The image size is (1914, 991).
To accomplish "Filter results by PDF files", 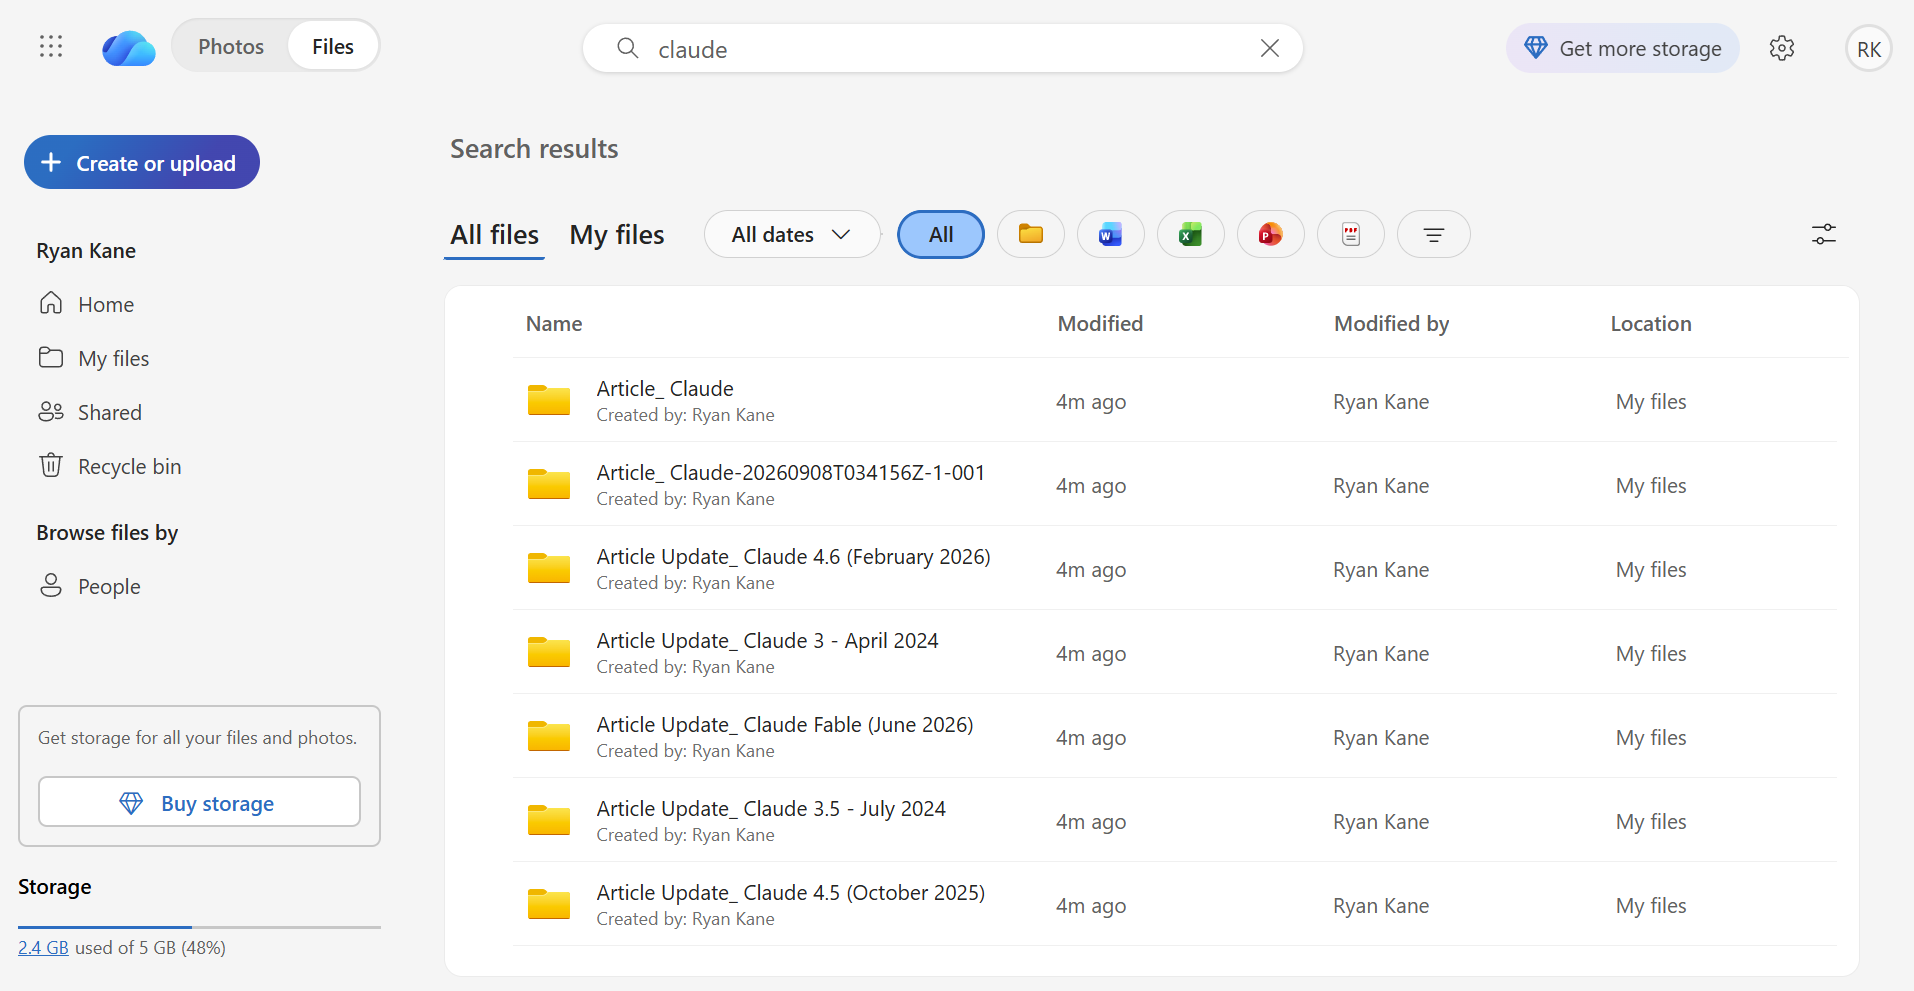I will tap(1350, 234).
